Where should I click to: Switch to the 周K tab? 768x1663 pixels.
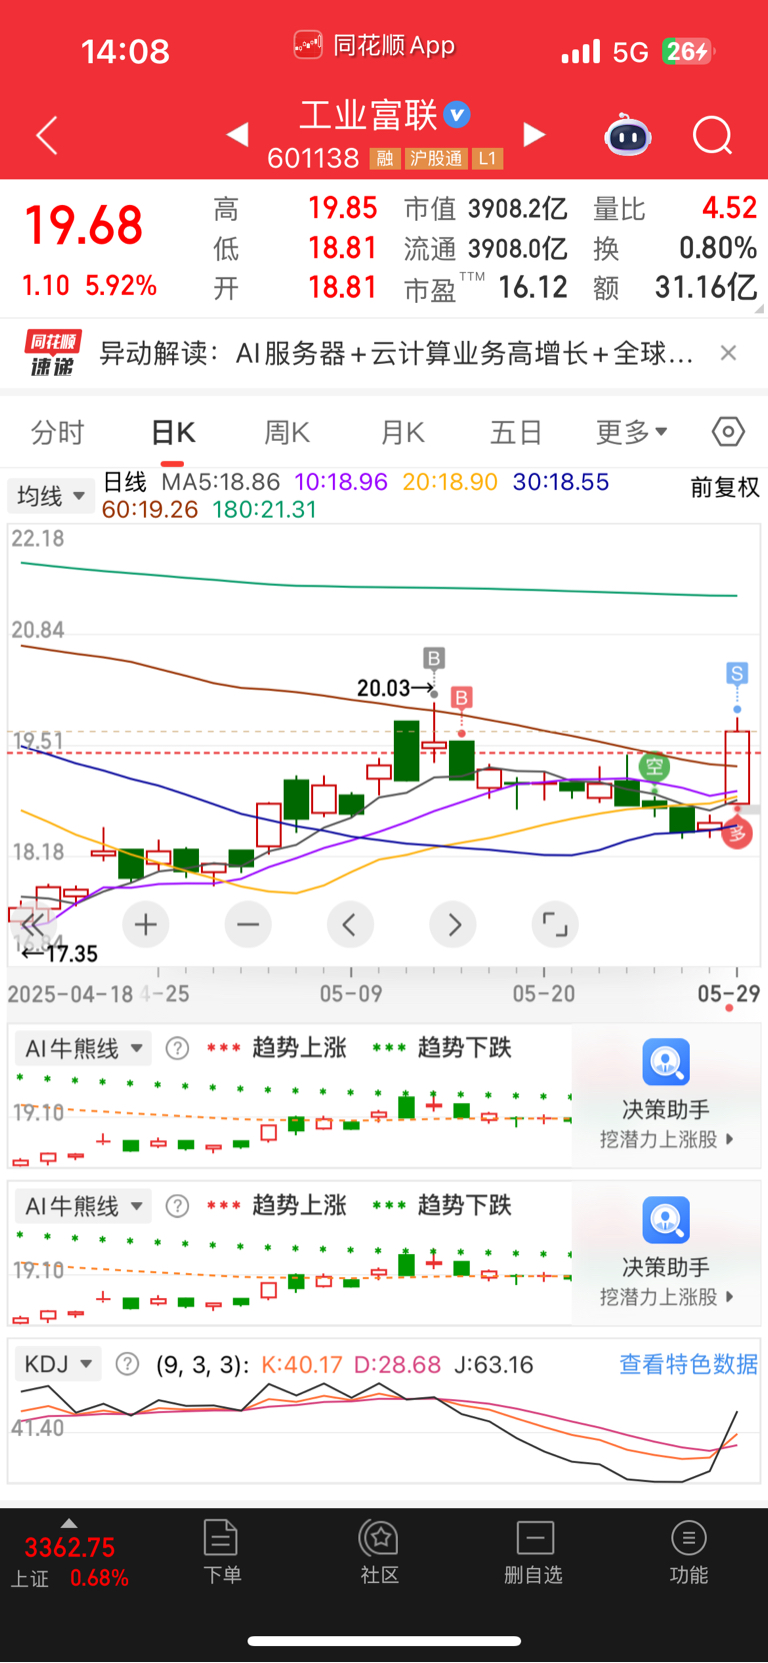[287, 432]
